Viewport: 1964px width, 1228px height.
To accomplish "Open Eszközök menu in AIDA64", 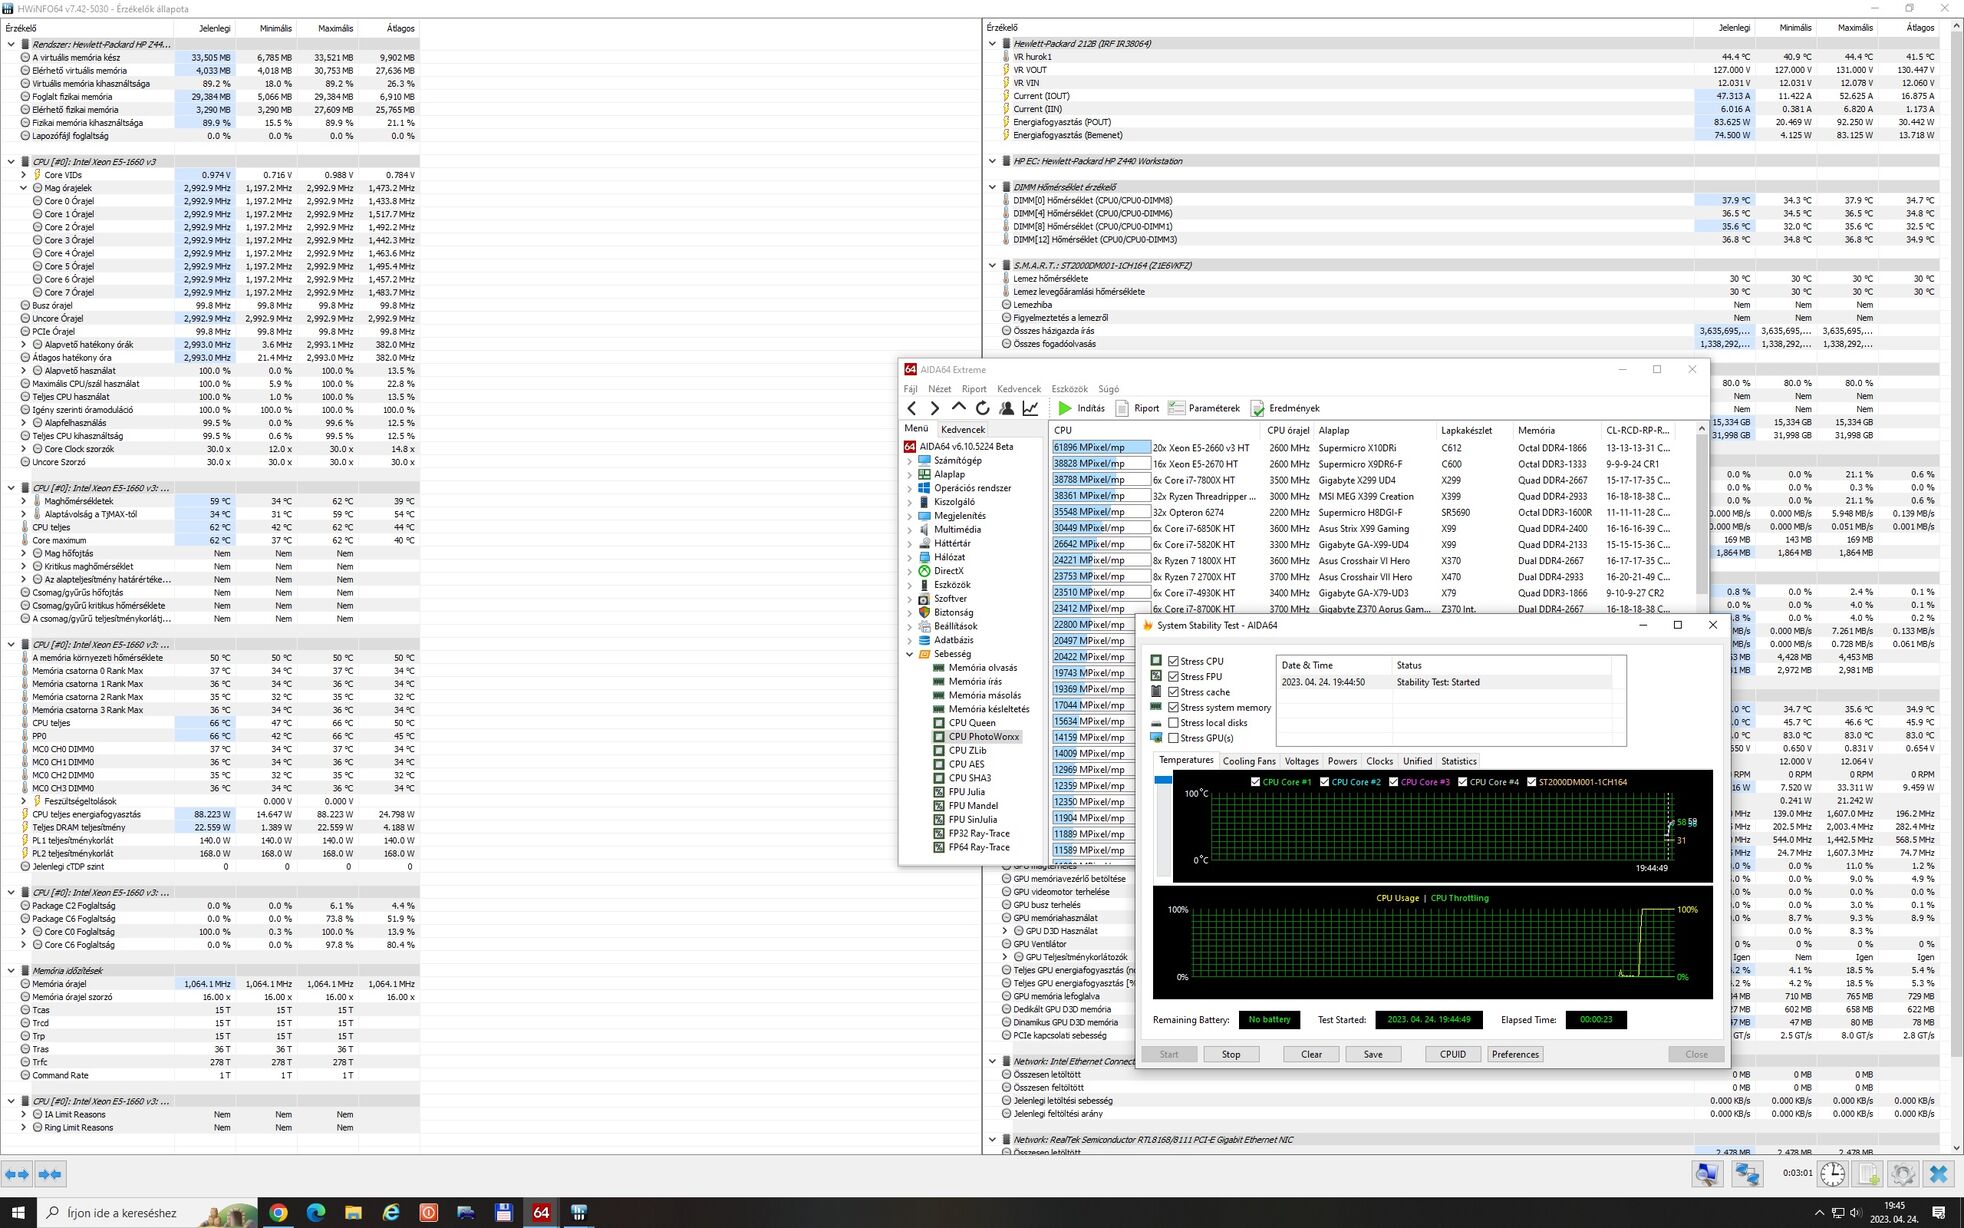I will (1069, 389).
